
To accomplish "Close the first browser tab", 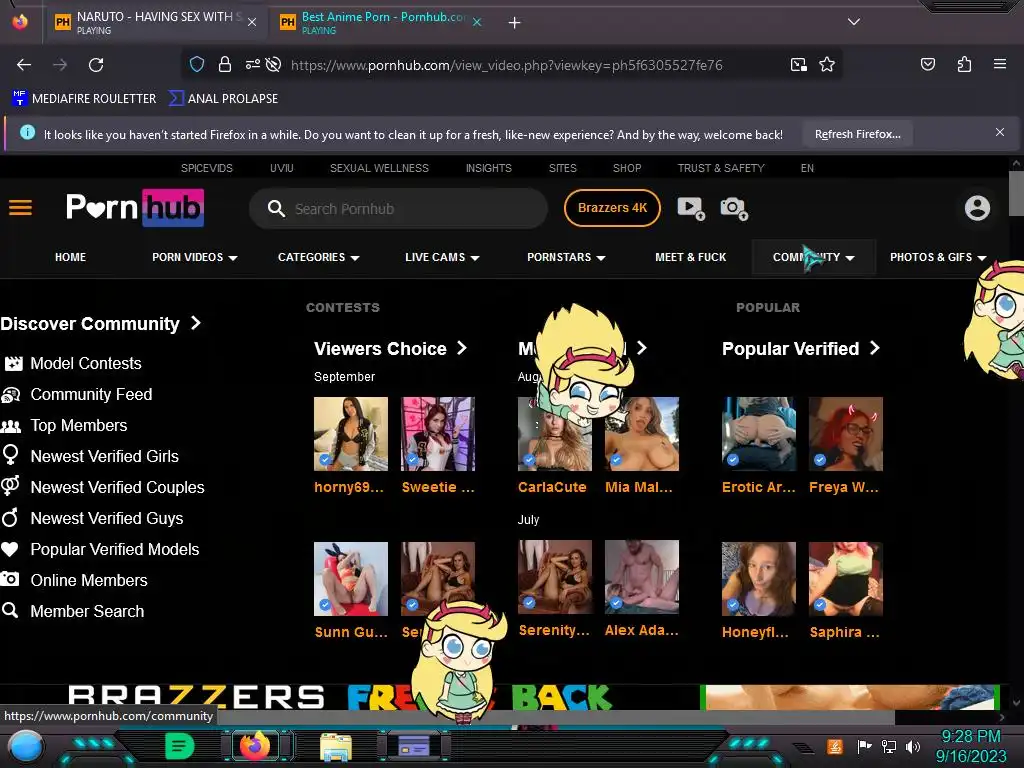I will (x=252, y=22).
